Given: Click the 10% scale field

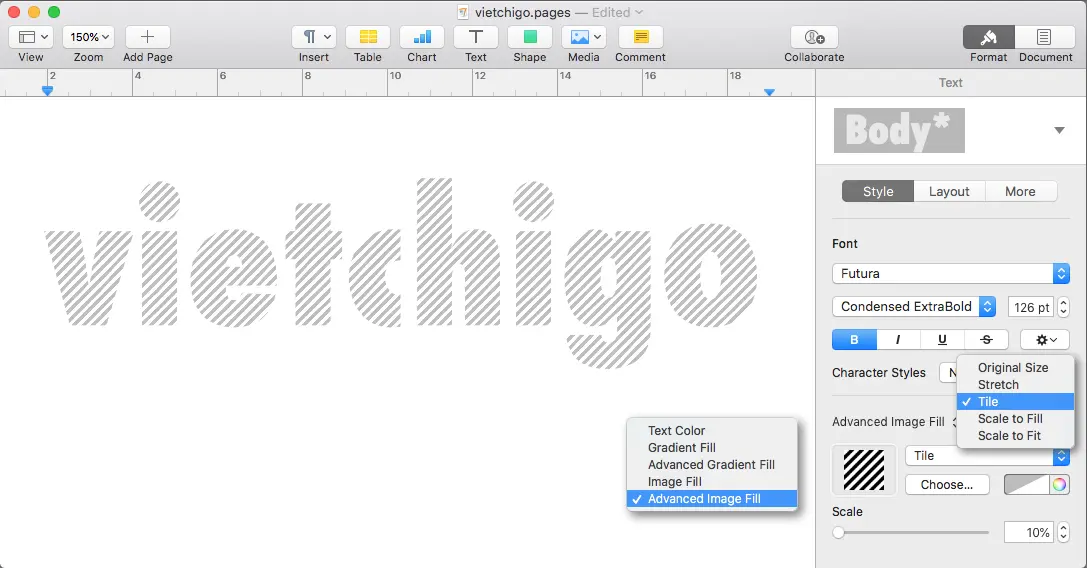Looking at the screenshot, I should tap(1028, 533).
